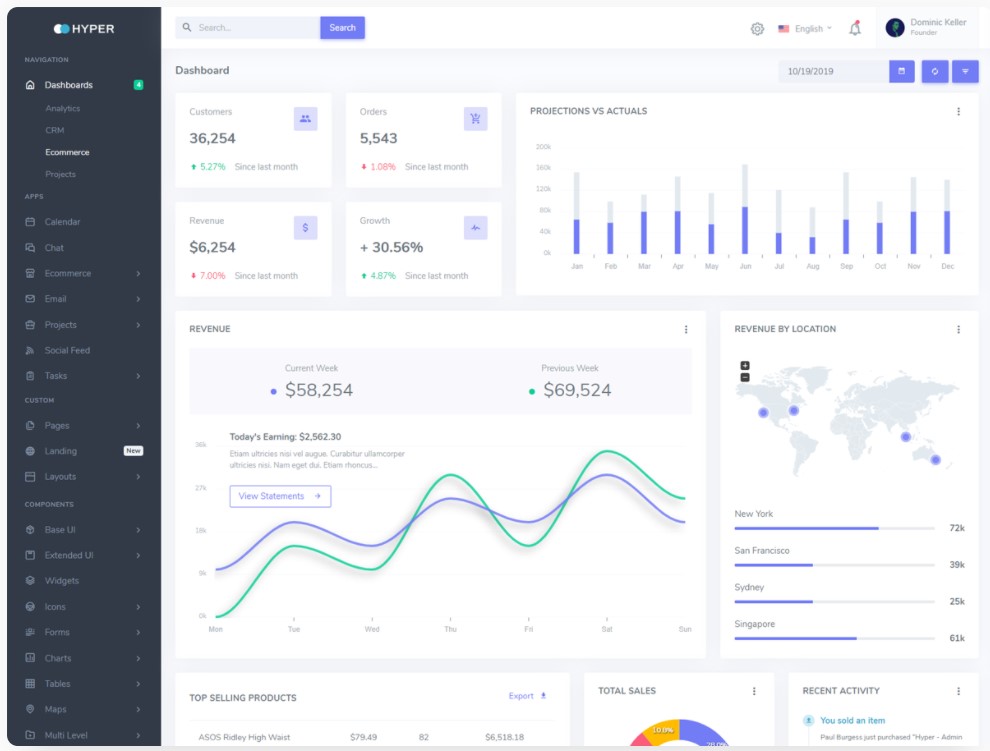Click the Maps pin icon
Viewport: 990px width, 751px height.
click(x=30, y=709)
